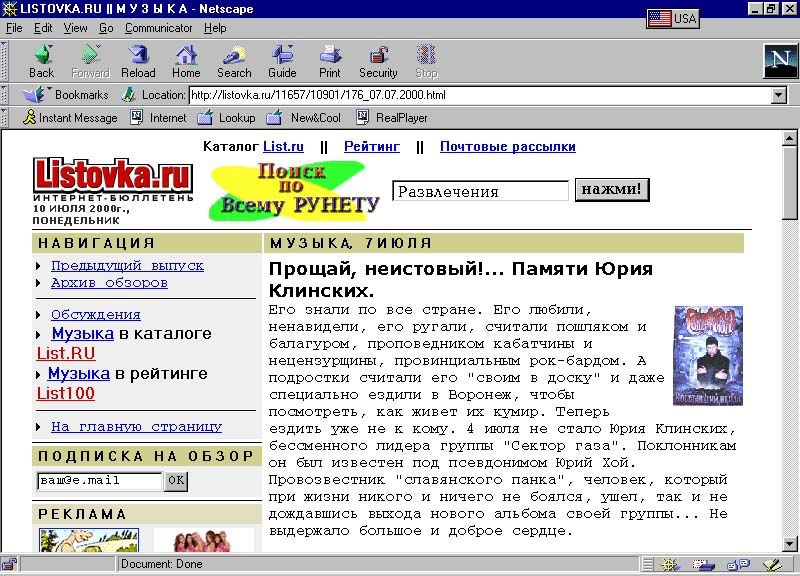Open the View menu
This screenshot has height=576, width=800.
pyautogui.click(x=75, y=28)
